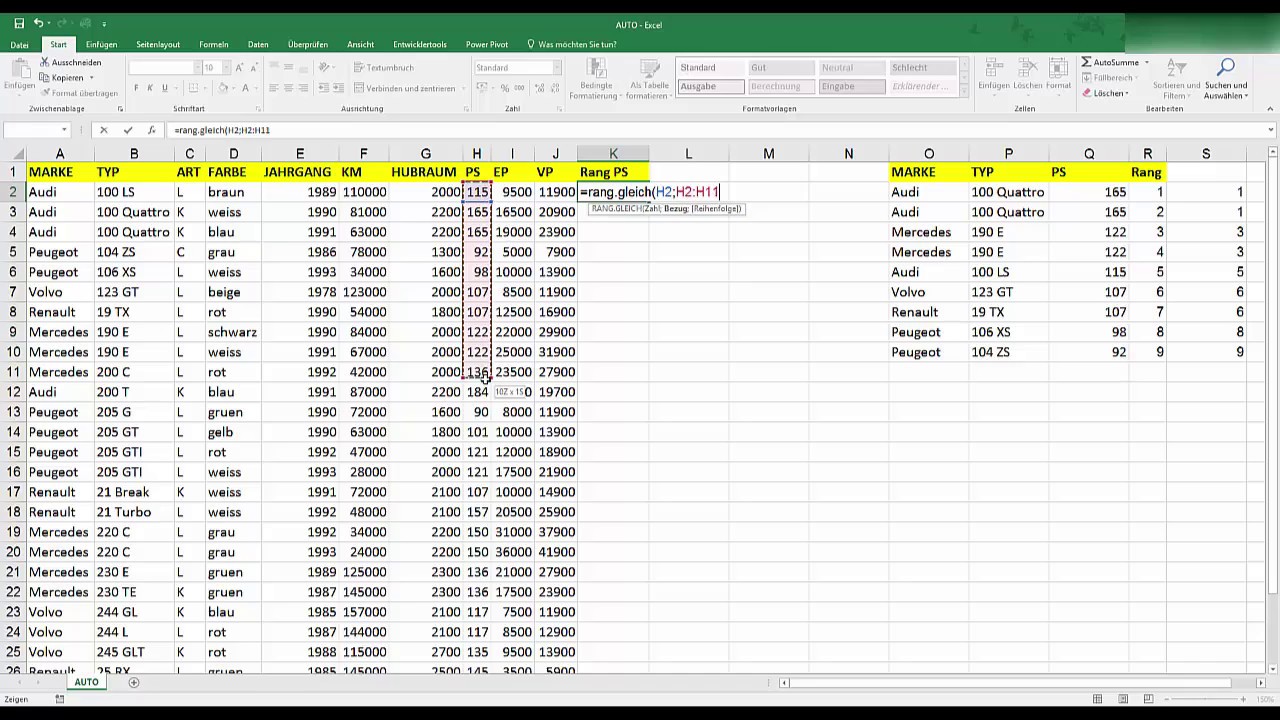Toggle italic with the K button
This screenshot has width=1280, height=720.
click(x=151, y=88)
